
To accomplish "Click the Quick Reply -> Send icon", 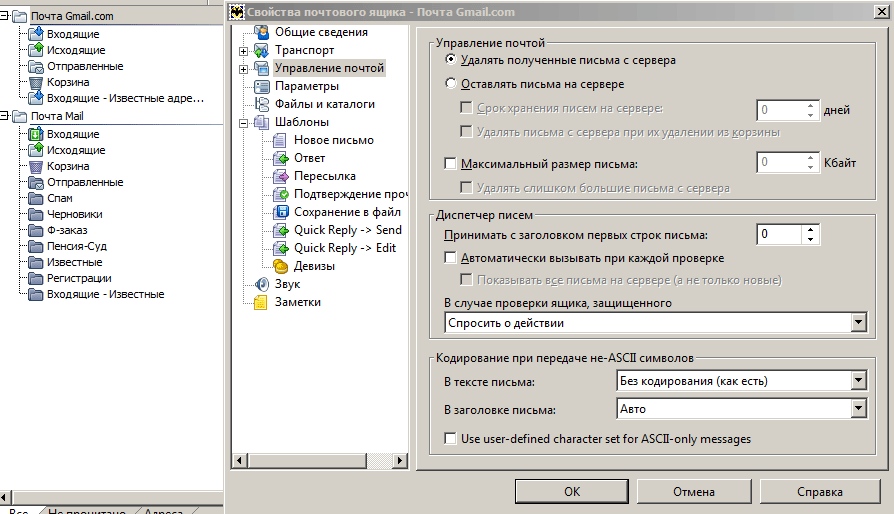I will [280, 230].
